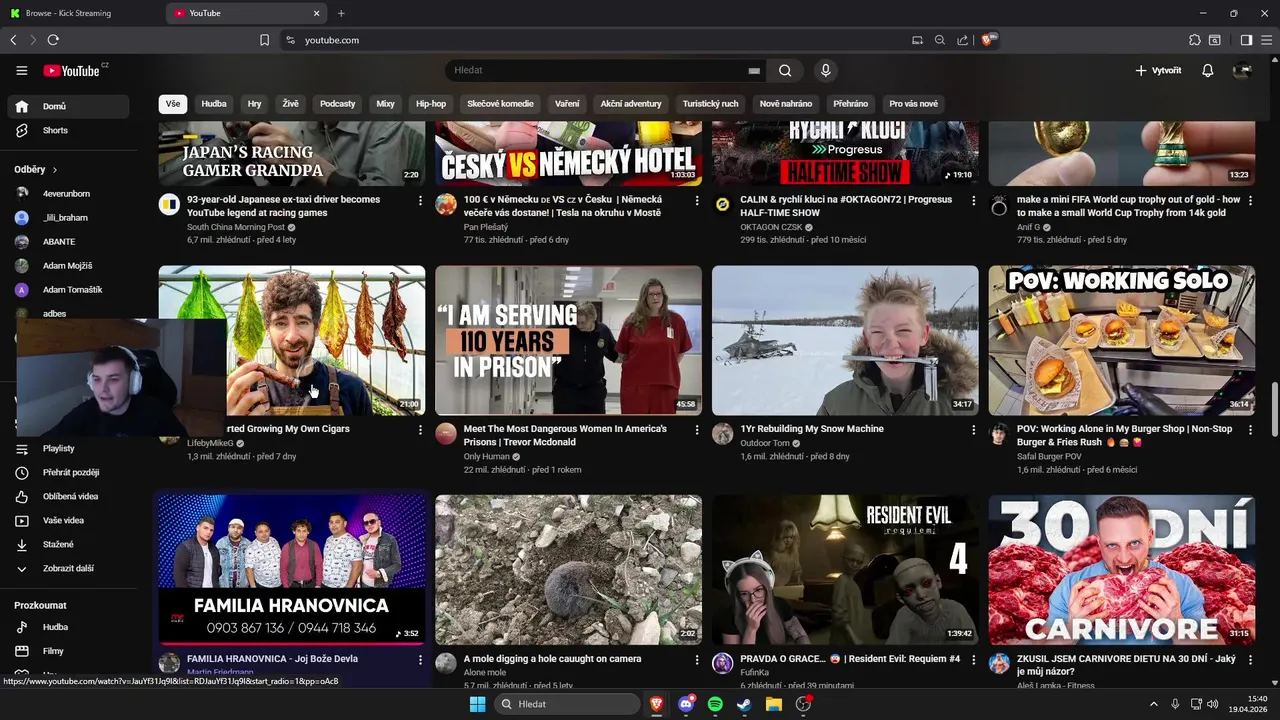The width and height of the screenshot is (1280, 720).
Task: Bookmark this page icon
Action: click(264, 40)
